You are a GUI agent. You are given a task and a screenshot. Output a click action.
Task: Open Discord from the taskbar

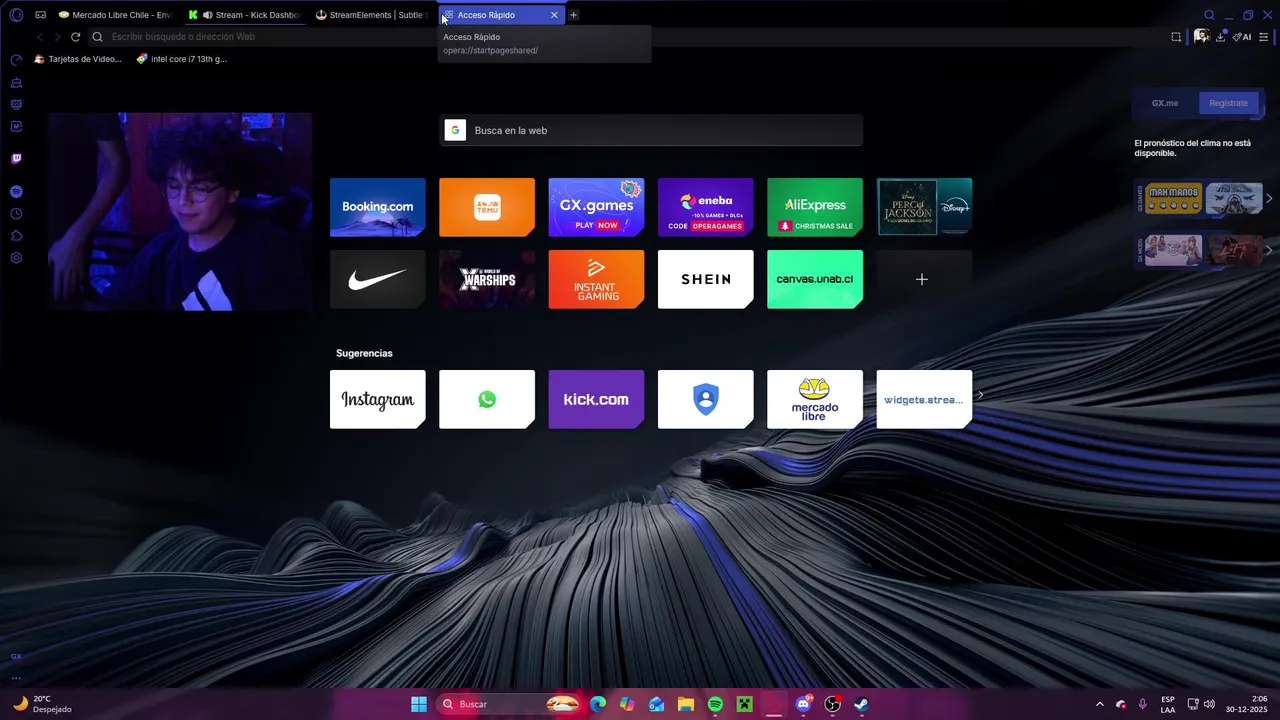pyautogui.click(x=803, y=704)
